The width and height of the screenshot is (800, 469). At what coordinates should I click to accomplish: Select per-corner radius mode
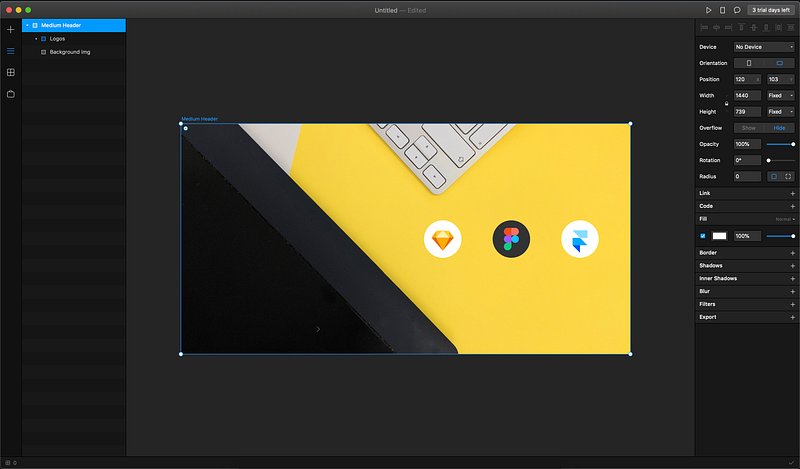[x=788, y=177]
